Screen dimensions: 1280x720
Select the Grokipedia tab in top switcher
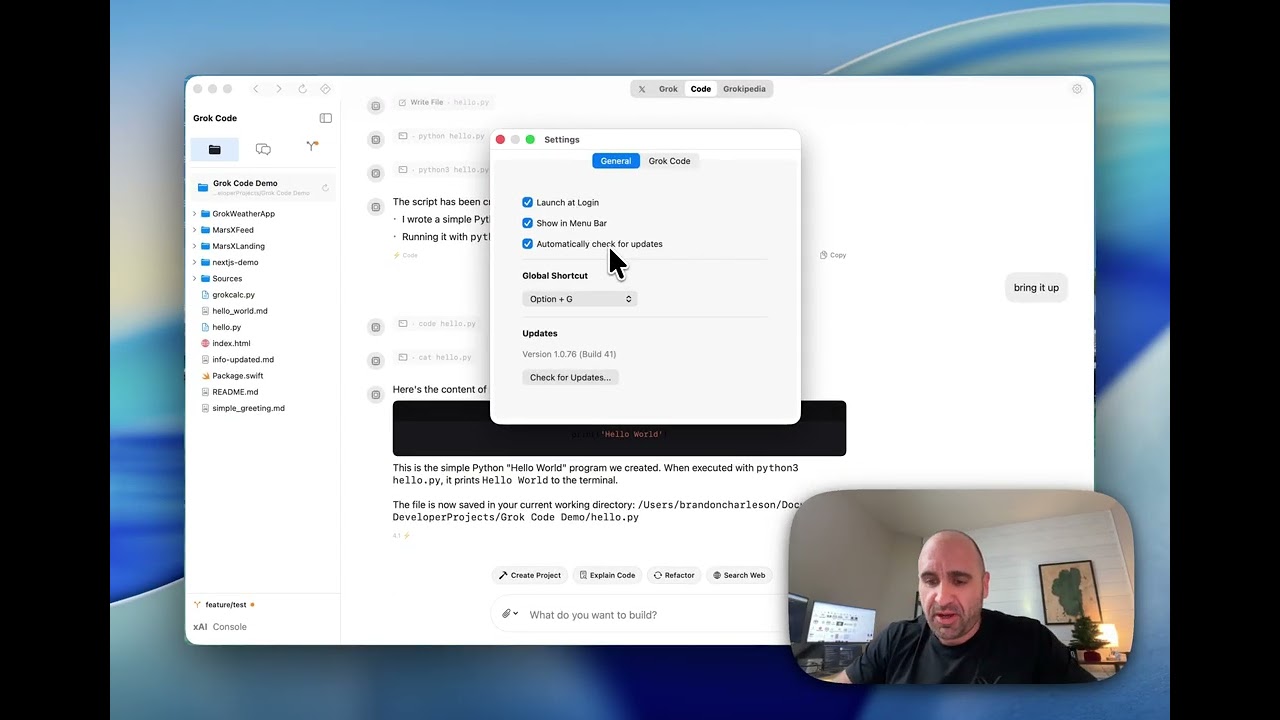[744, 89]
